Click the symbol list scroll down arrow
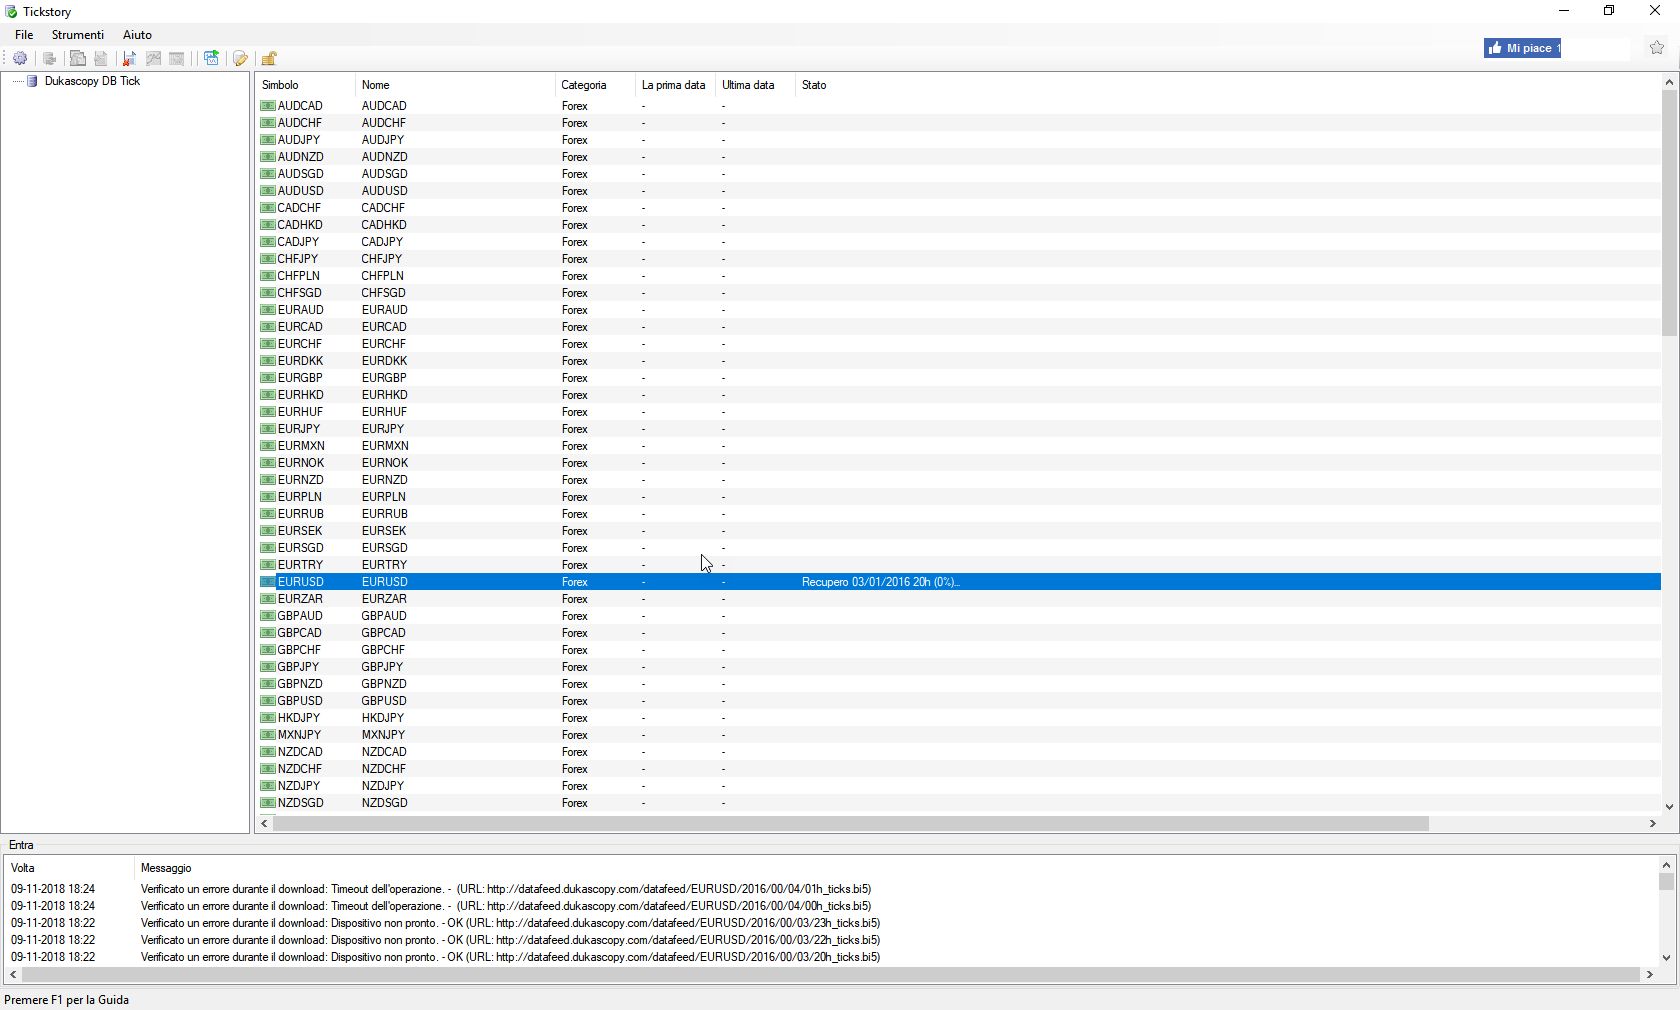The image size is (1680, 1010). pyautogui.click(x=1669, y=806)
